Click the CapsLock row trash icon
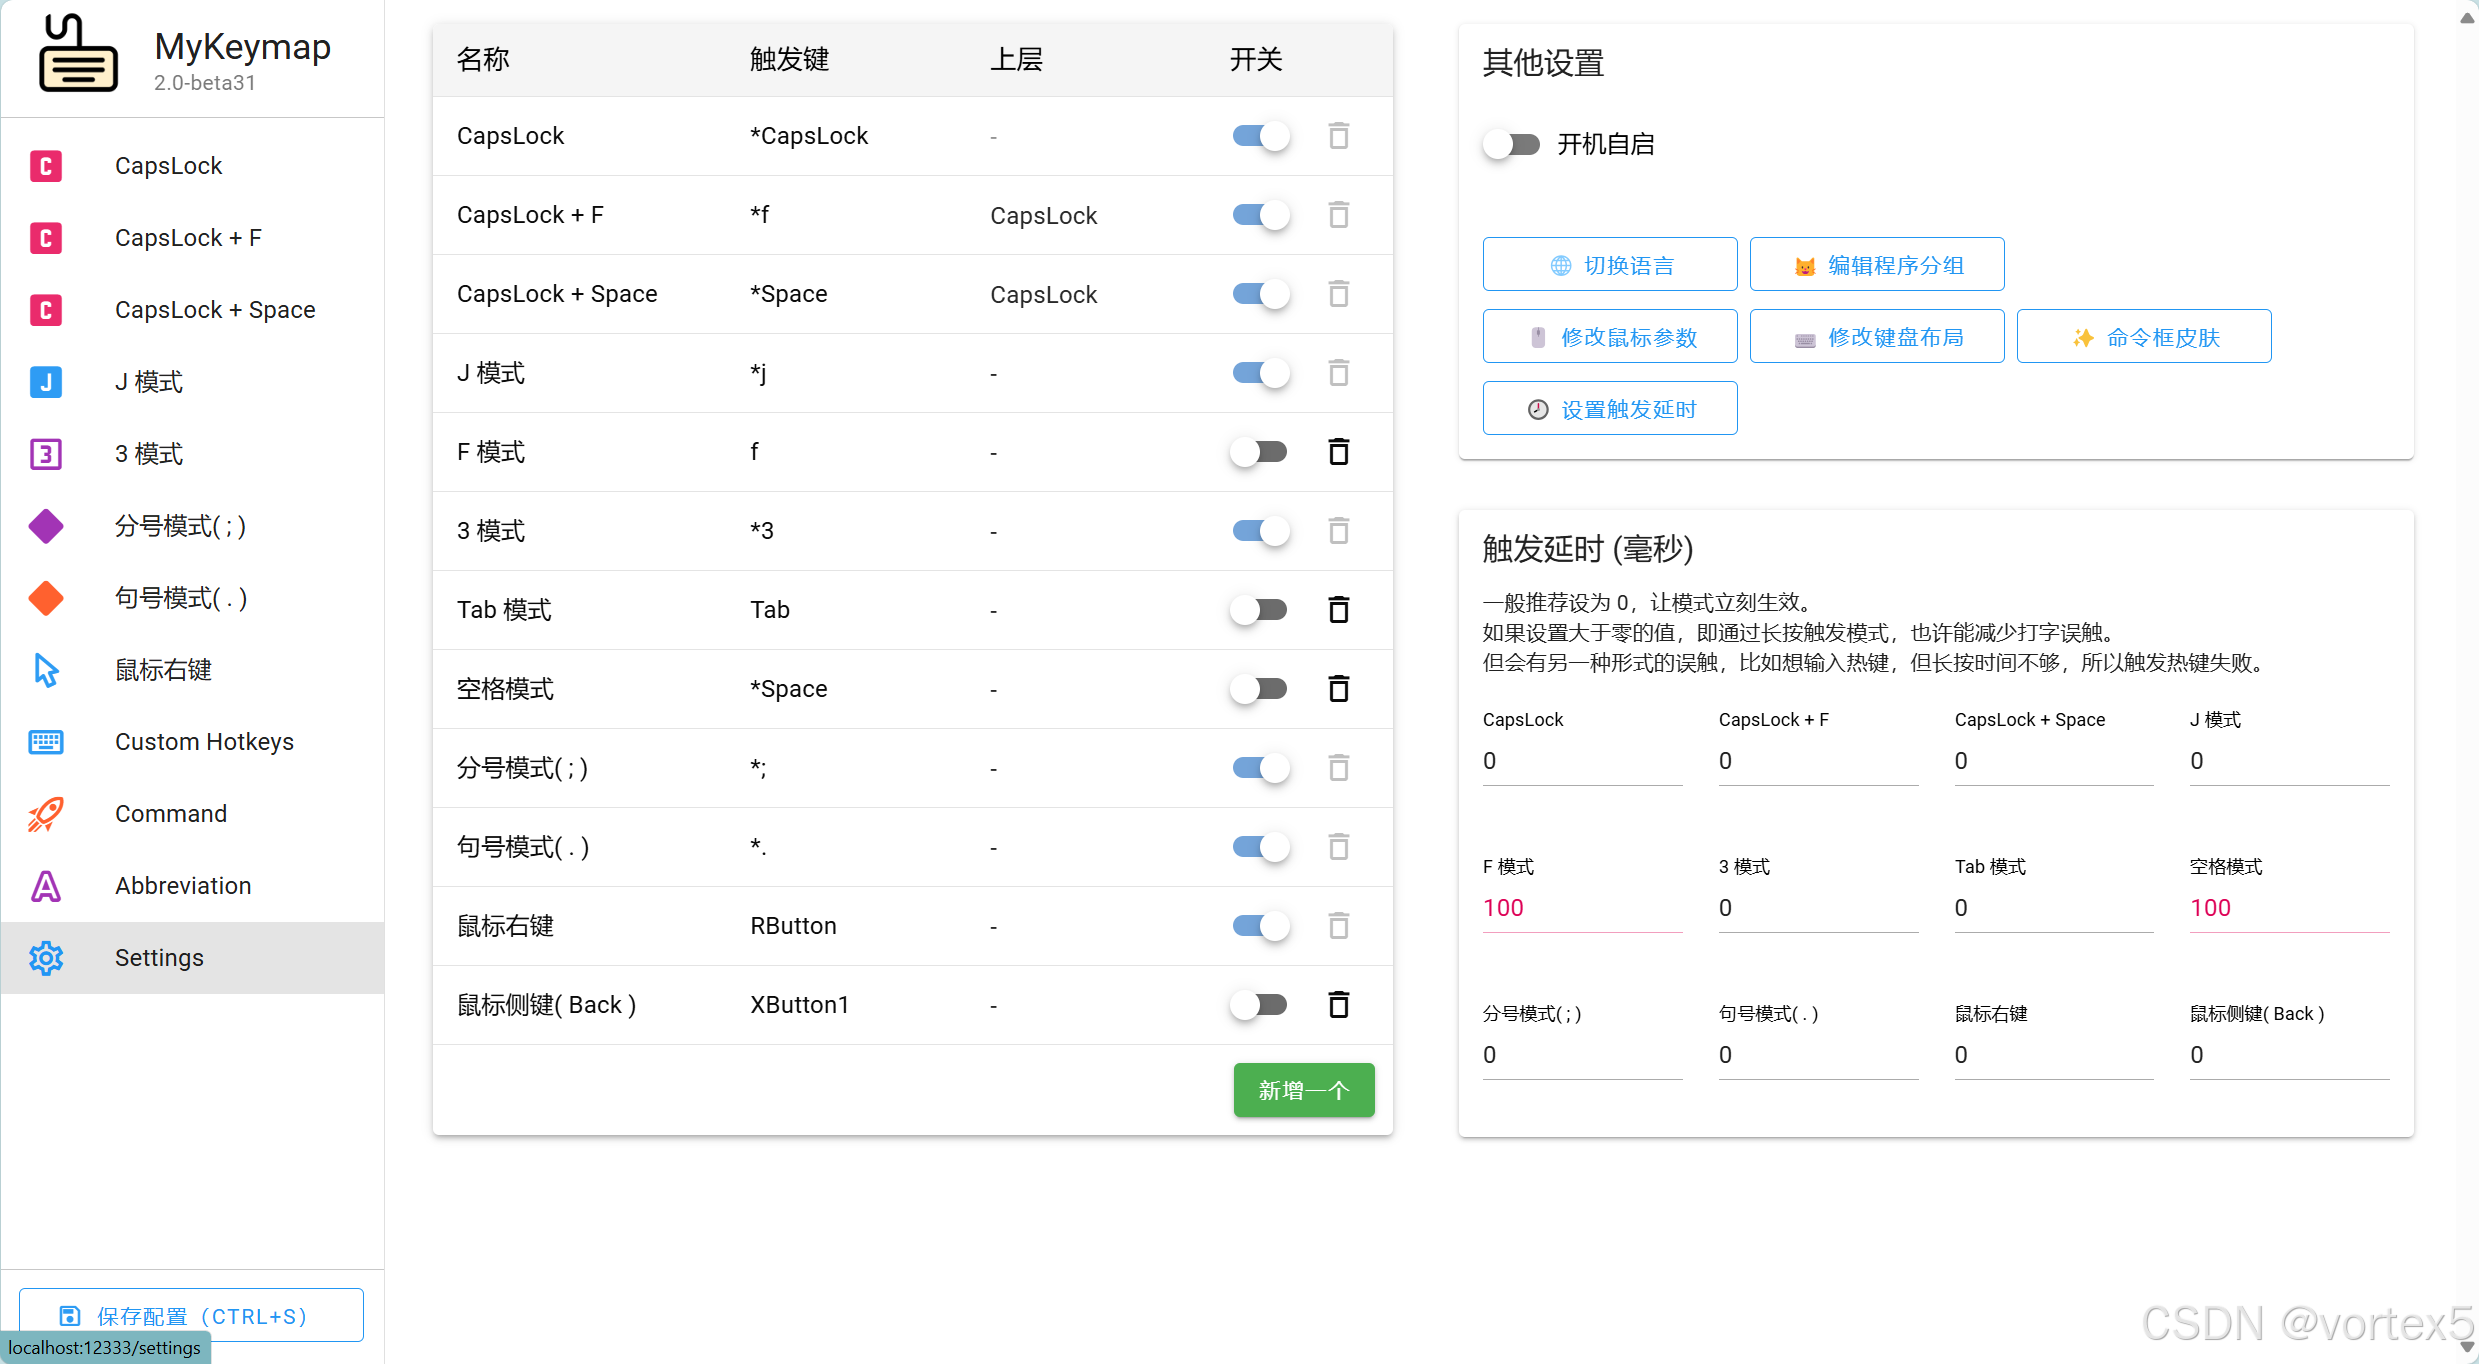The height and width of the screenshot is (1364, 2479). tap(1339, 136)
